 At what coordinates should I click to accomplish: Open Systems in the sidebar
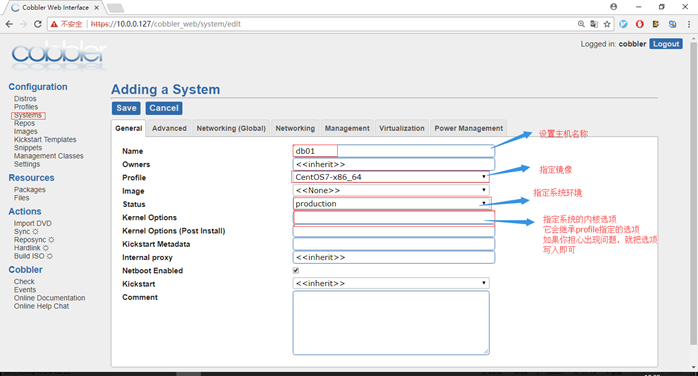(28, 115)
